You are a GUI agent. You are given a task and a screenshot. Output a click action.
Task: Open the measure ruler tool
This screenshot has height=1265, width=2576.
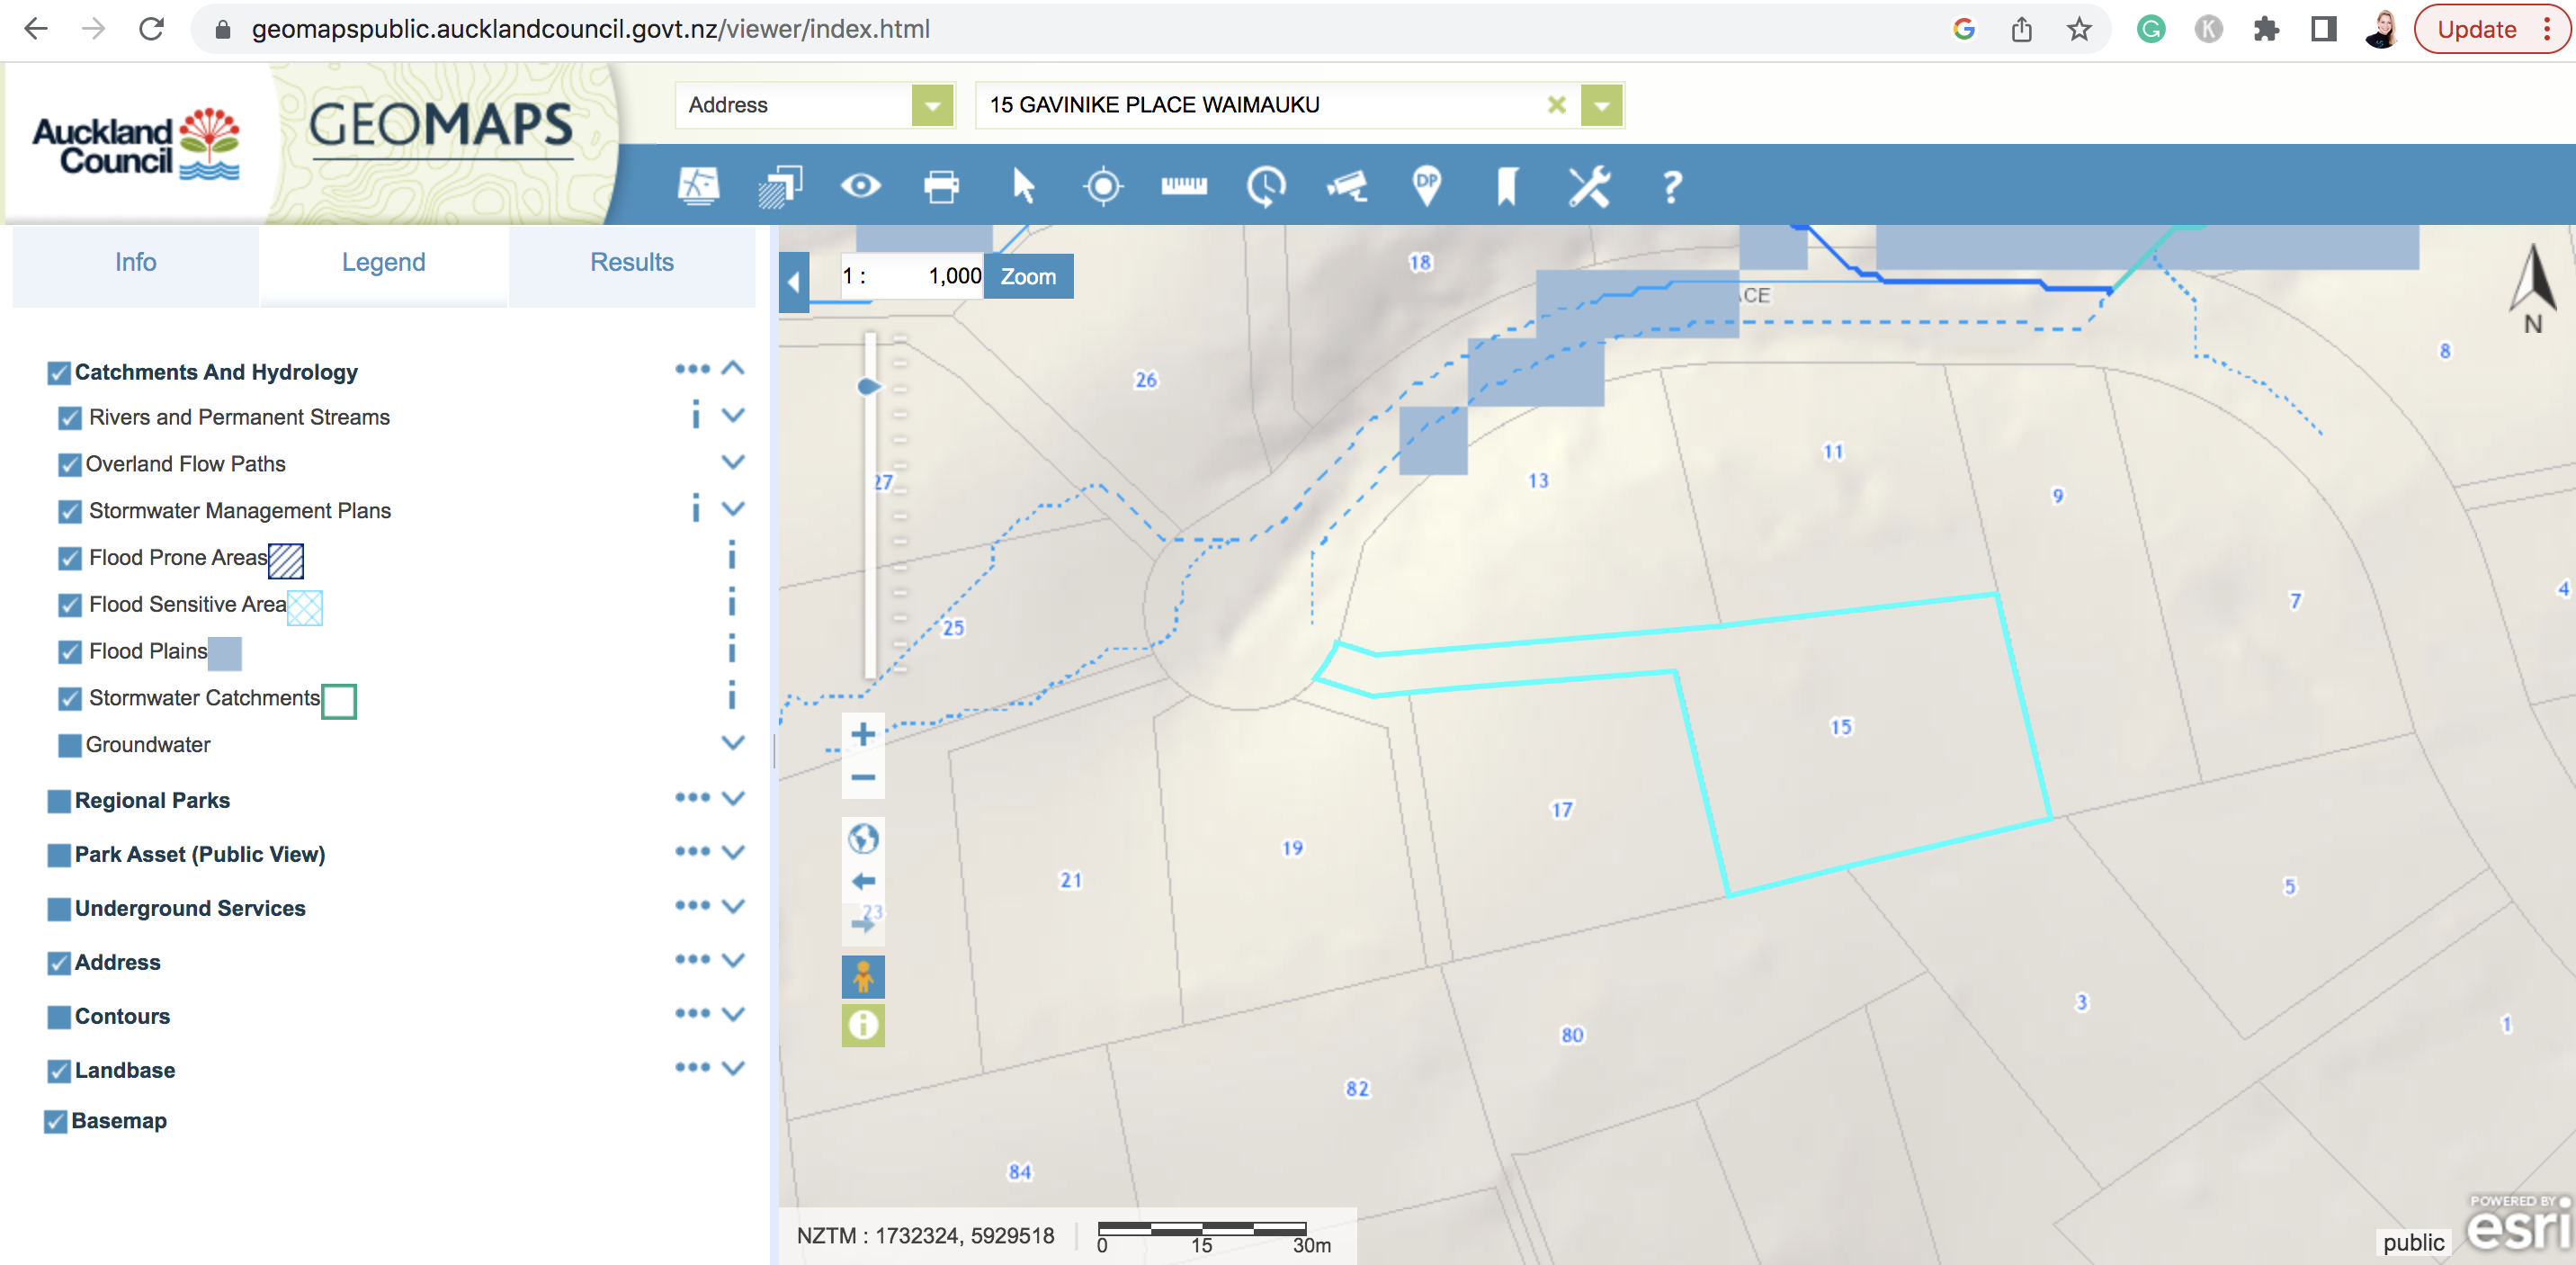1184,186
